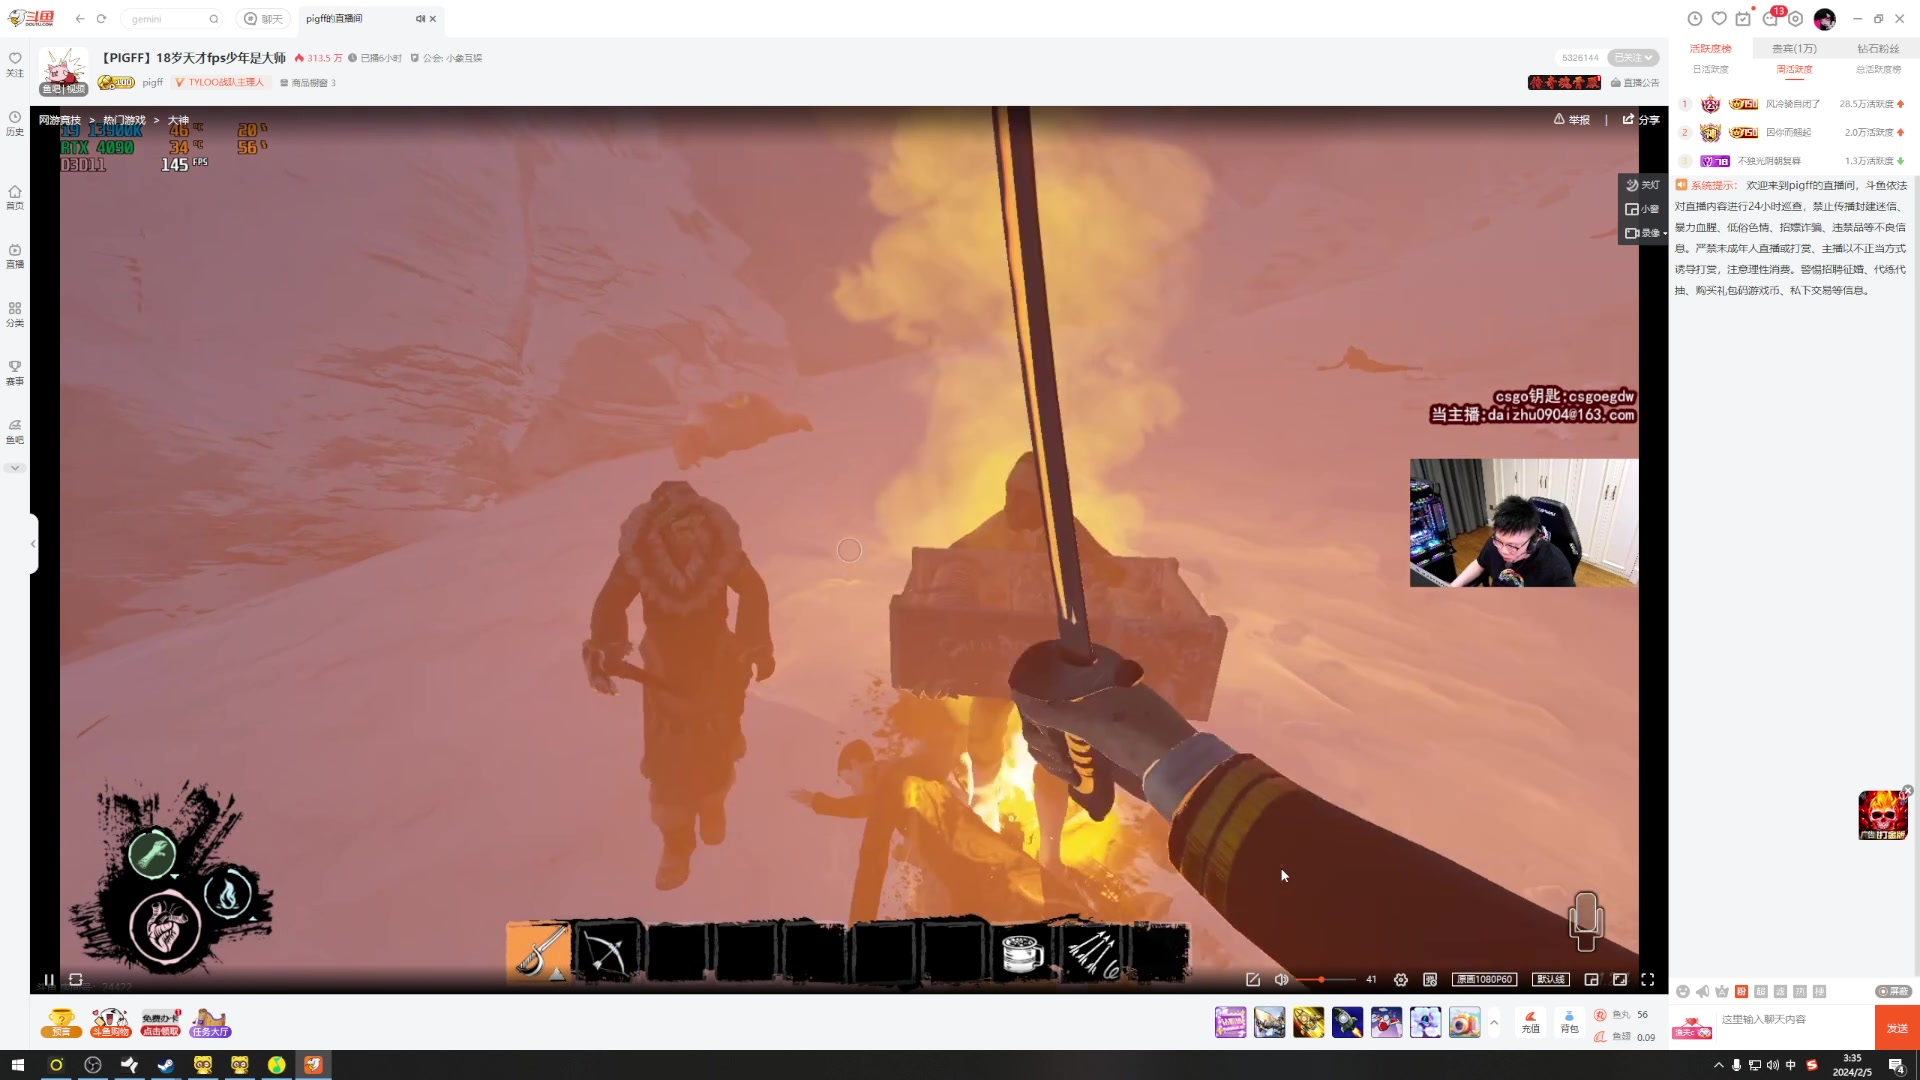The height and width of the screenshot is (1080, 1920).
Task: Open 历史 history in left sidebar
Action: click(x=15, y=123)
